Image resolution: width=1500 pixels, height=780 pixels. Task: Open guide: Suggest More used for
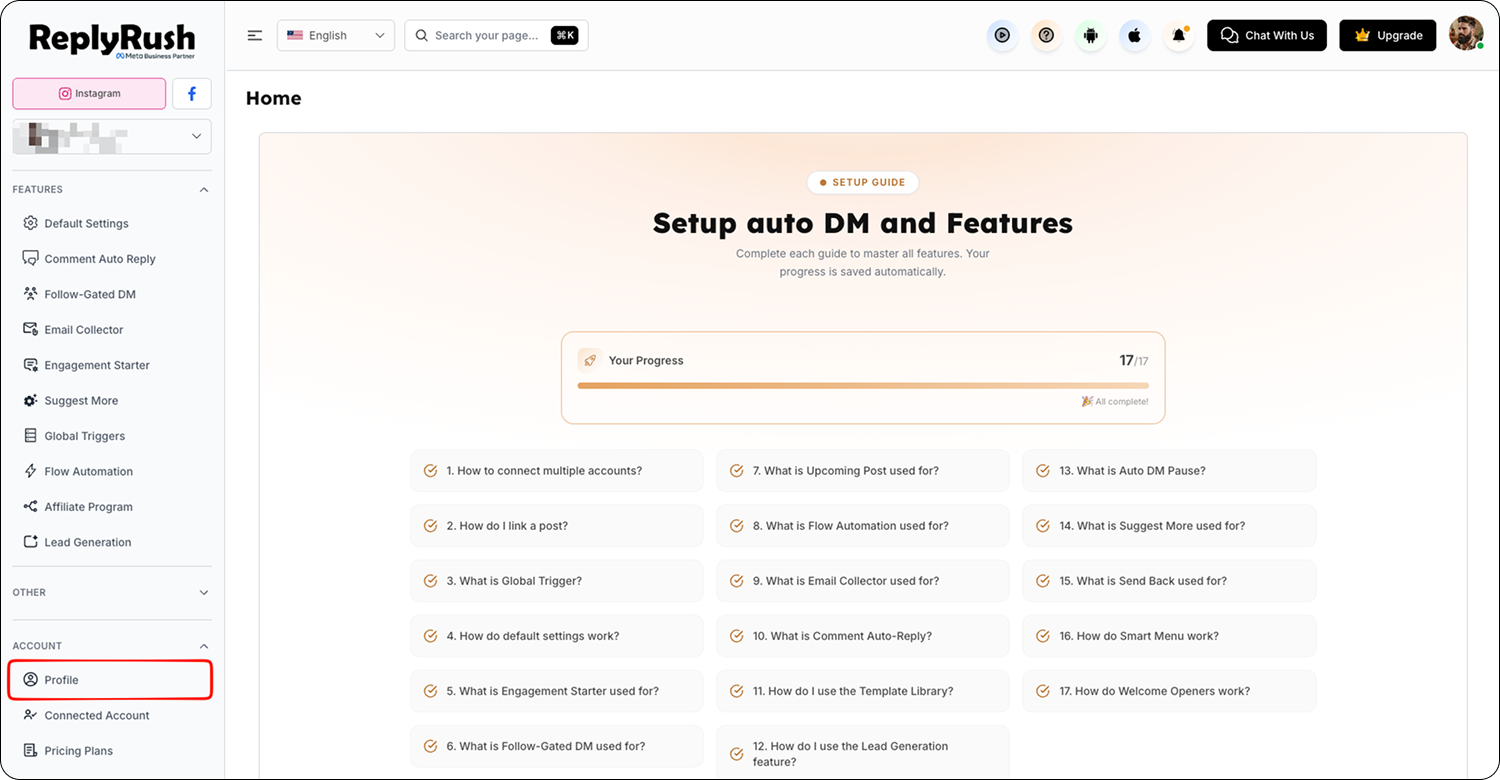(x=1169, y=526)
